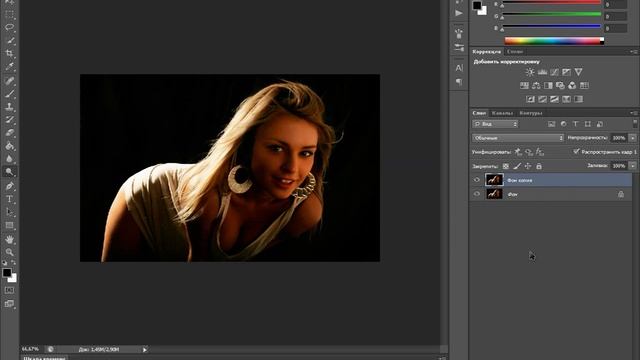Open the Adjustments panel flyout menu

pos(634,51)
